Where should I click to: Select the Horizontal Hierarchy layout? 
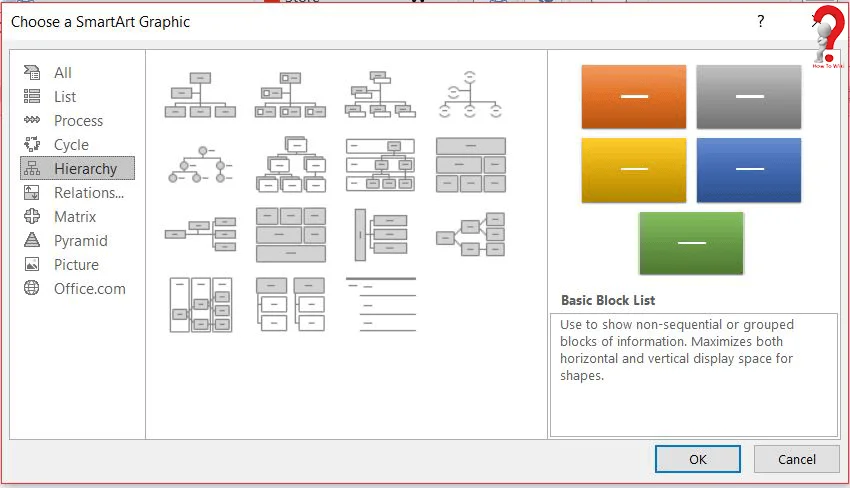pos(471,234)
